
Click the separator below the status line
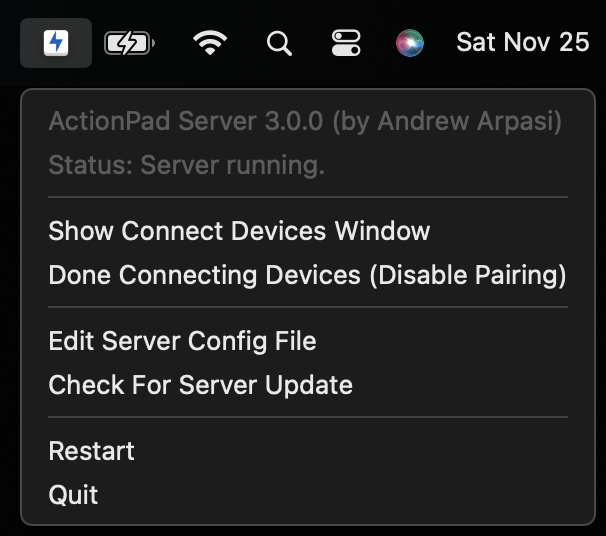pos(308,197)
